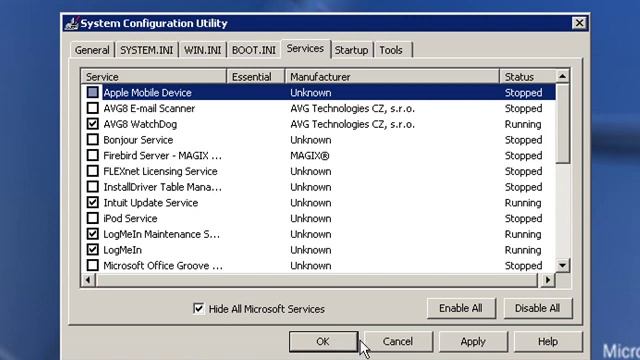The width and height of the screenshot is (640, 360).
Task: Sort by the Manufacturer column header
Action: [392, 77]
